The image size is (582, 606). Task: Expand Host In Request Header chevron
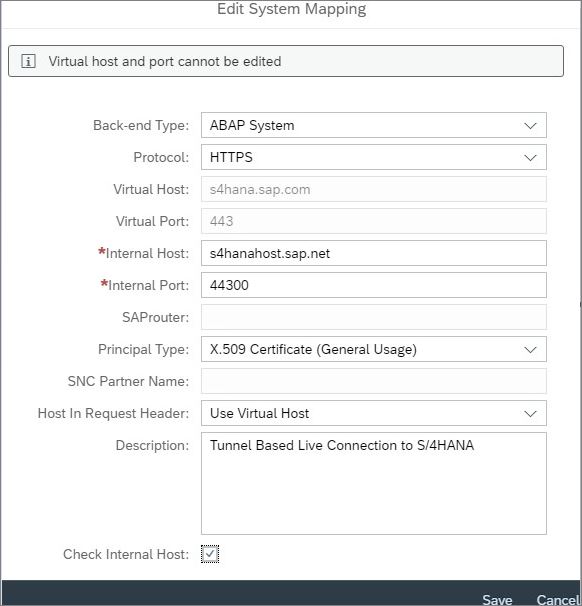point(530,413)
